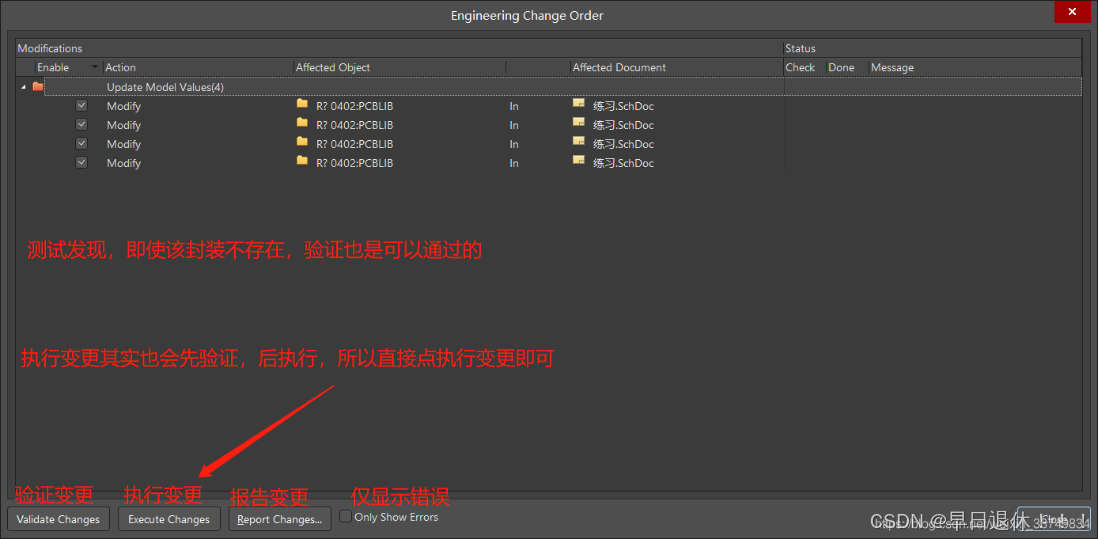The image size is (1098, 539).
Task: Select 'Modify' text in the fourth row
Action: (x=124, y=163)
